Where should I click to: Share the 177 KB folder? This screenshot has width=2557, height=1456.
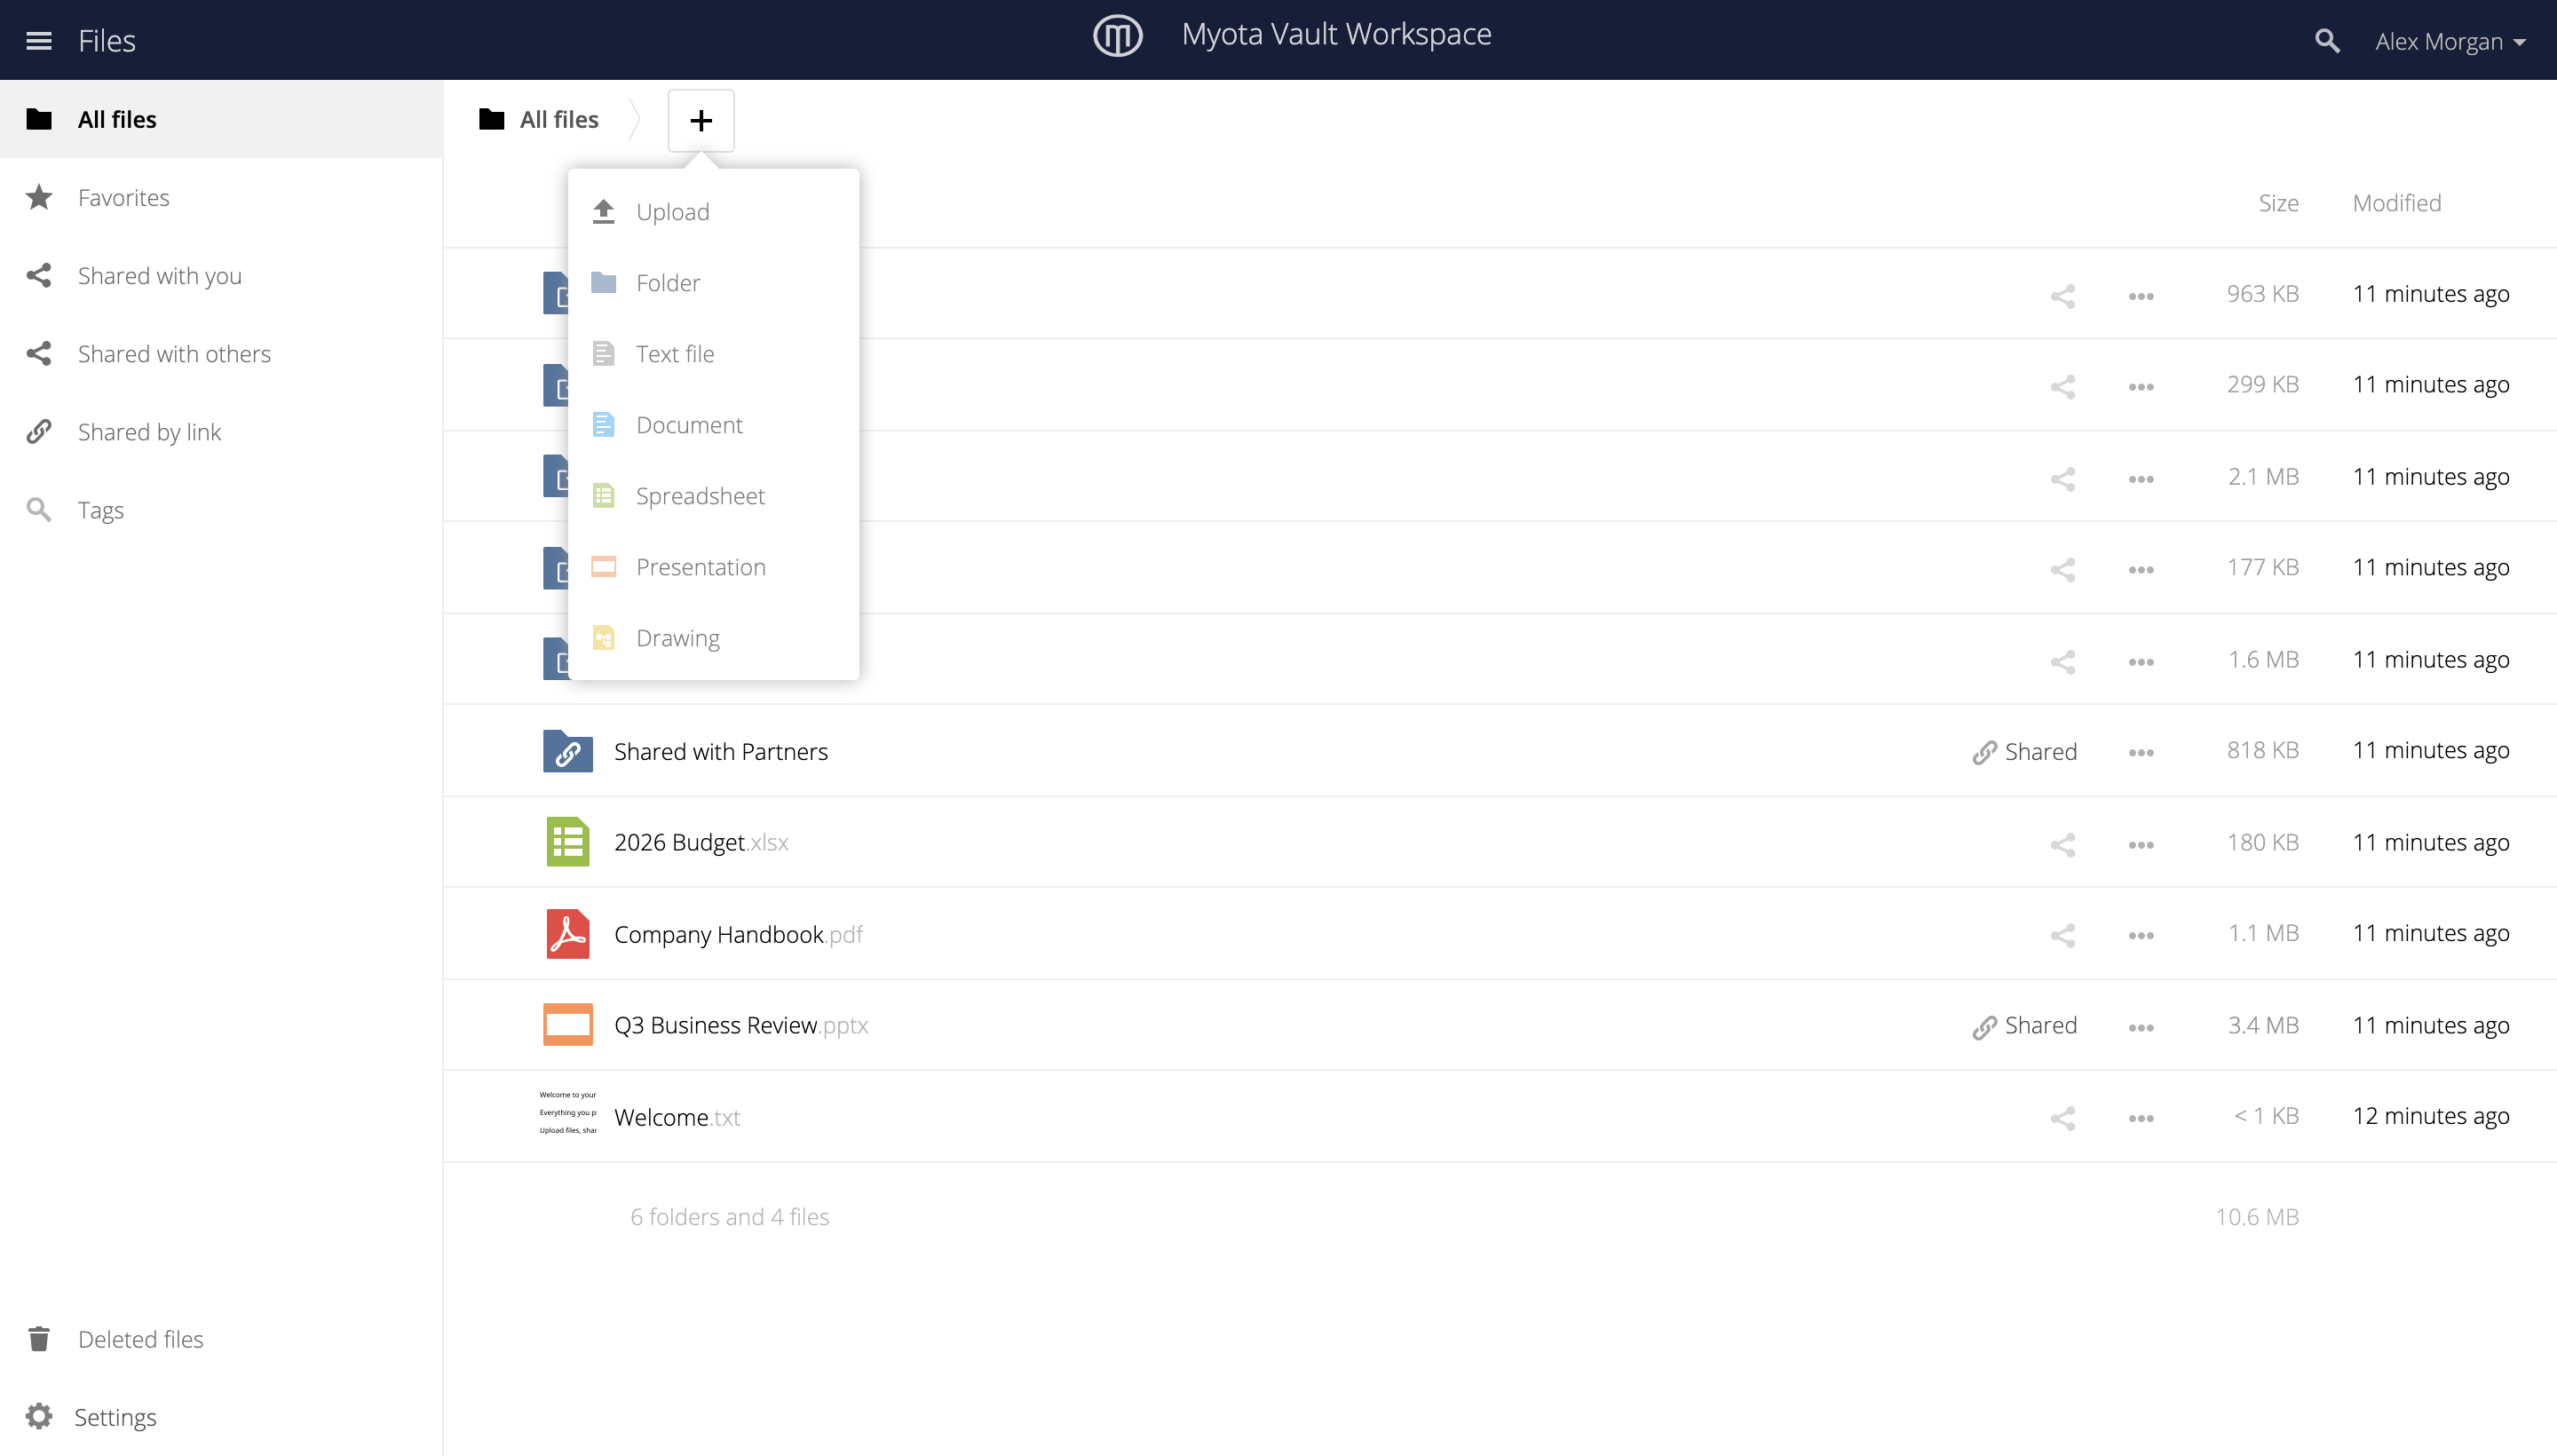2062,570
